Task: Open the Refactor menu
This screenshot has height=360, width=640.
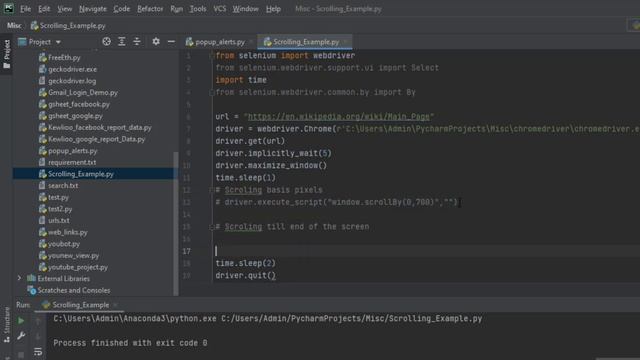Action: pos(150,9)
